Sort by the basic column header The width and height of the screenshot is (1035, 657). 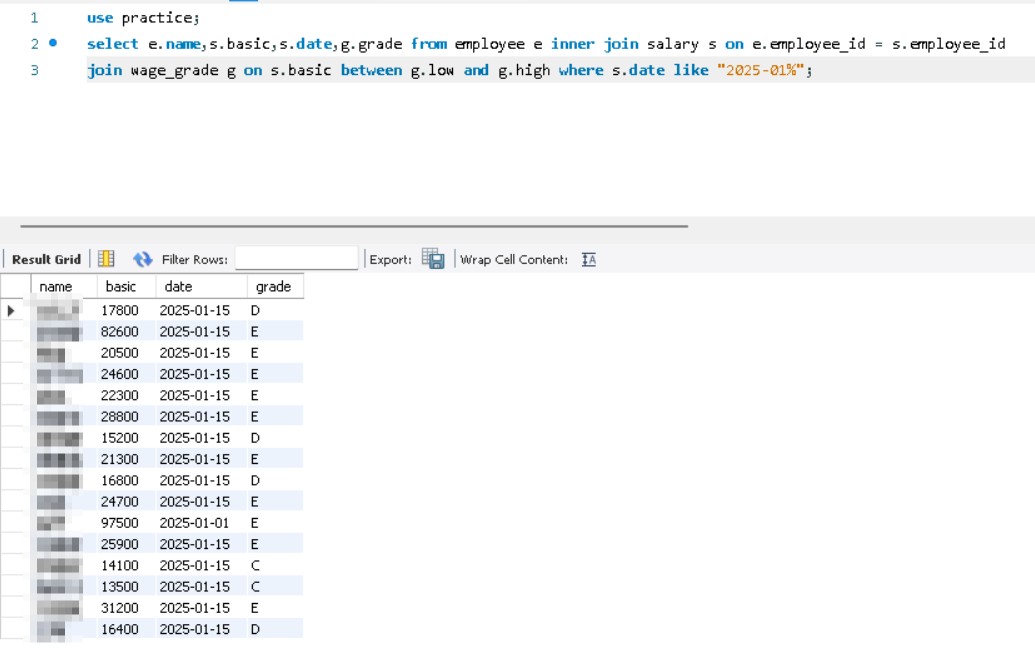click(121, 287)
